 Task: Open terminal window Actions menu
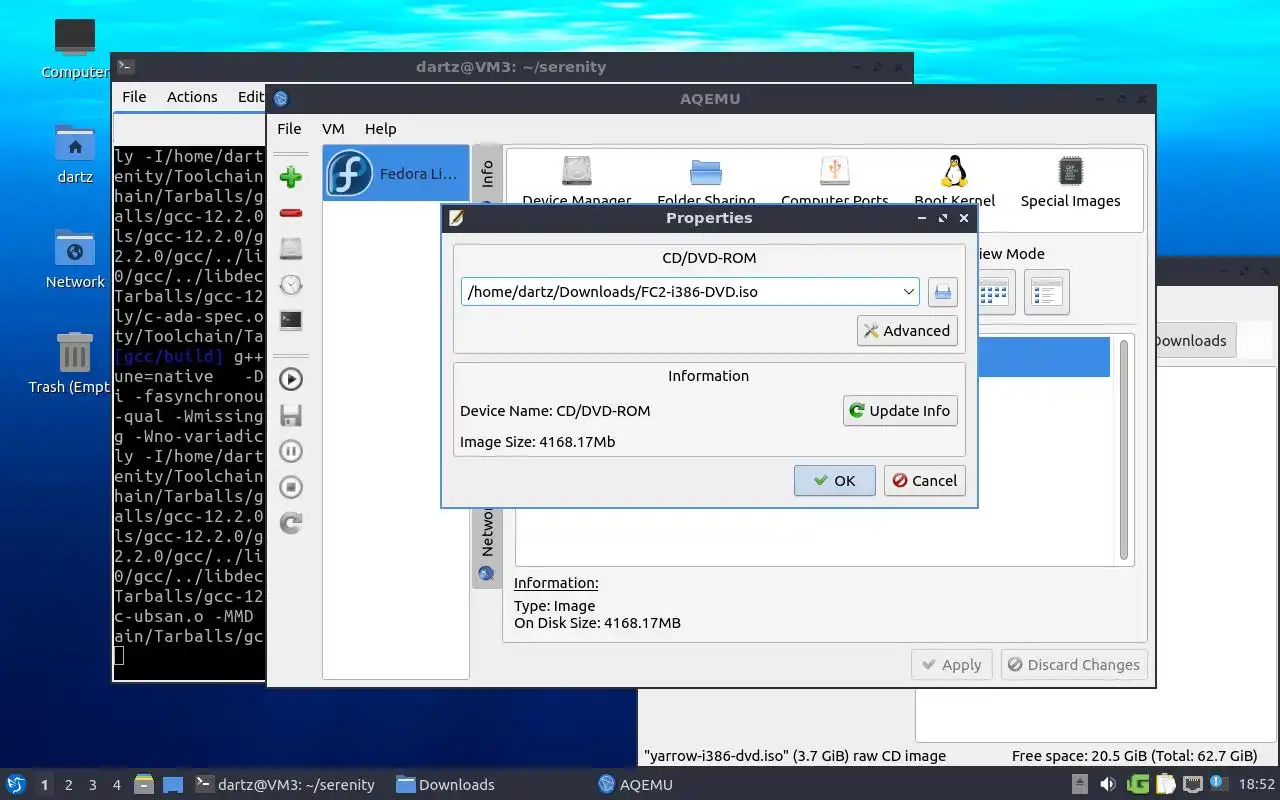(192, 96)
